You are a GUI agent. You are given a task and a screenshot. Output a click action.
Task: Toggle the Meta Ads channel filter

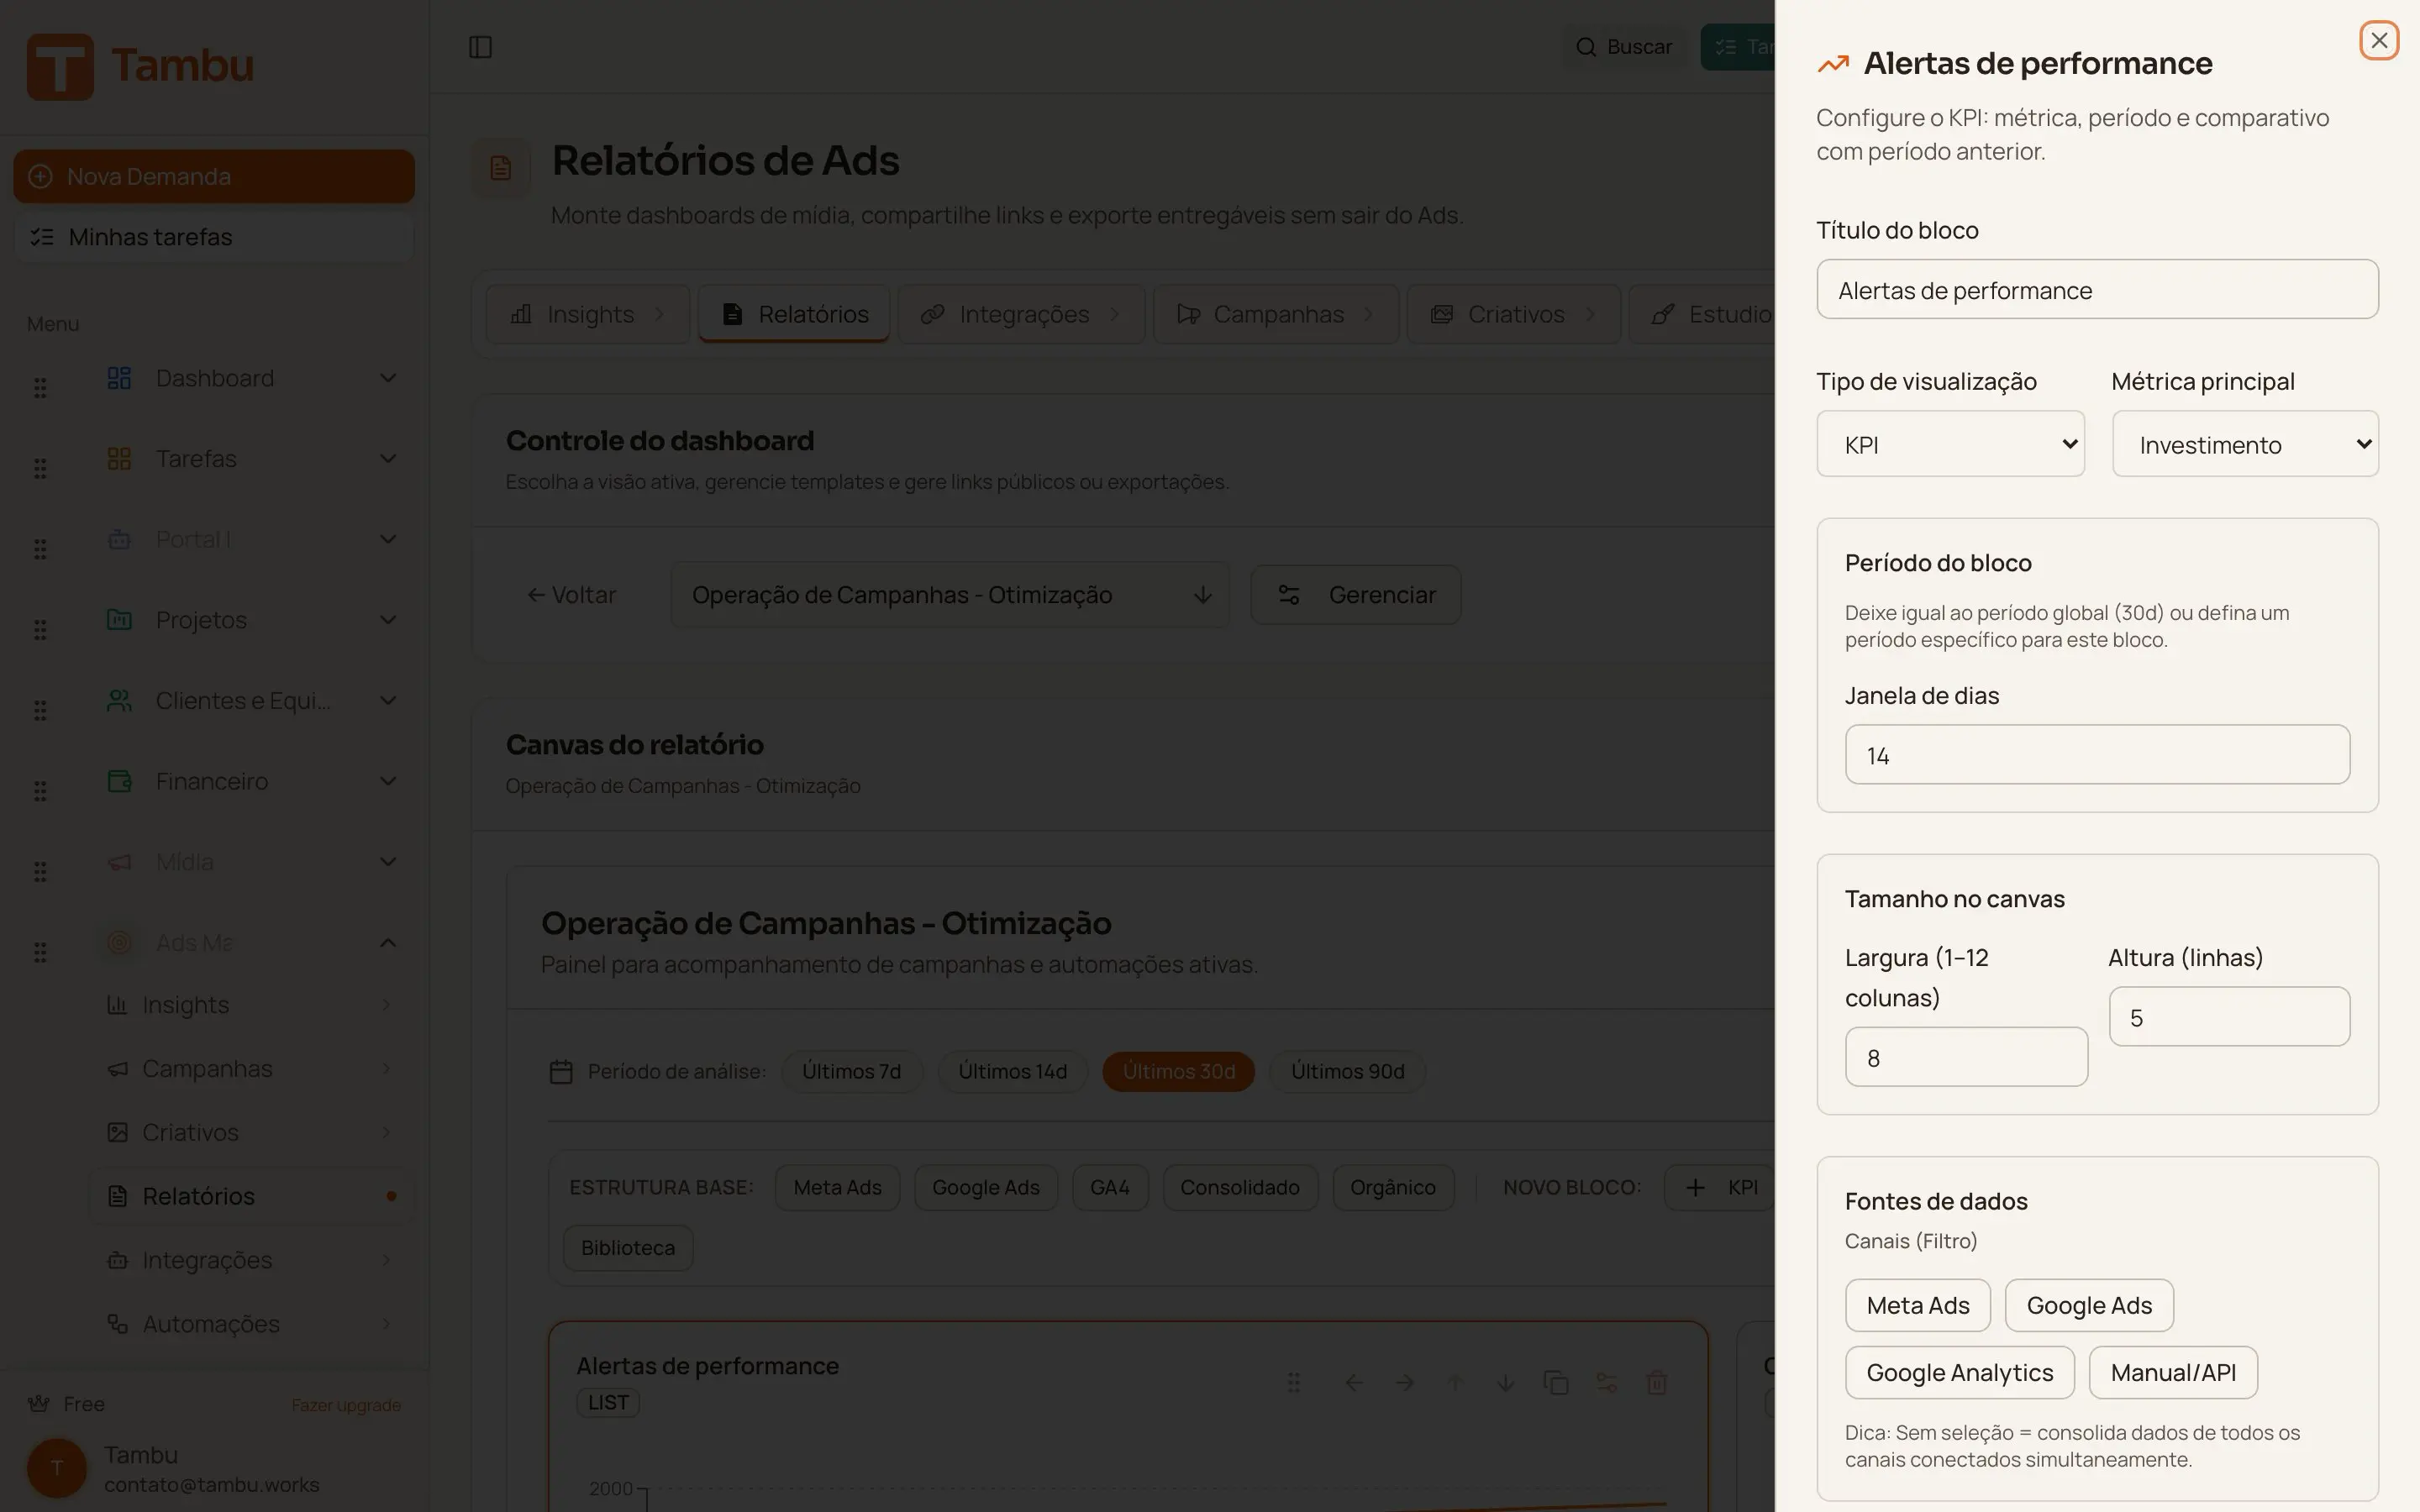(x=1917, y=1305)
